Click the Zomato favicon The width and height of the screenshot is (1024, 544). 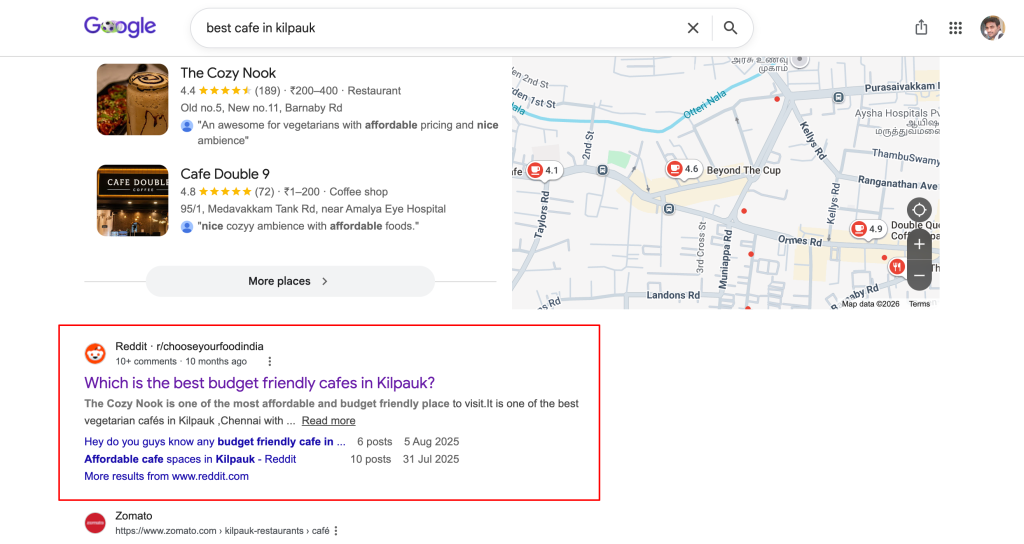click(95, 522)
